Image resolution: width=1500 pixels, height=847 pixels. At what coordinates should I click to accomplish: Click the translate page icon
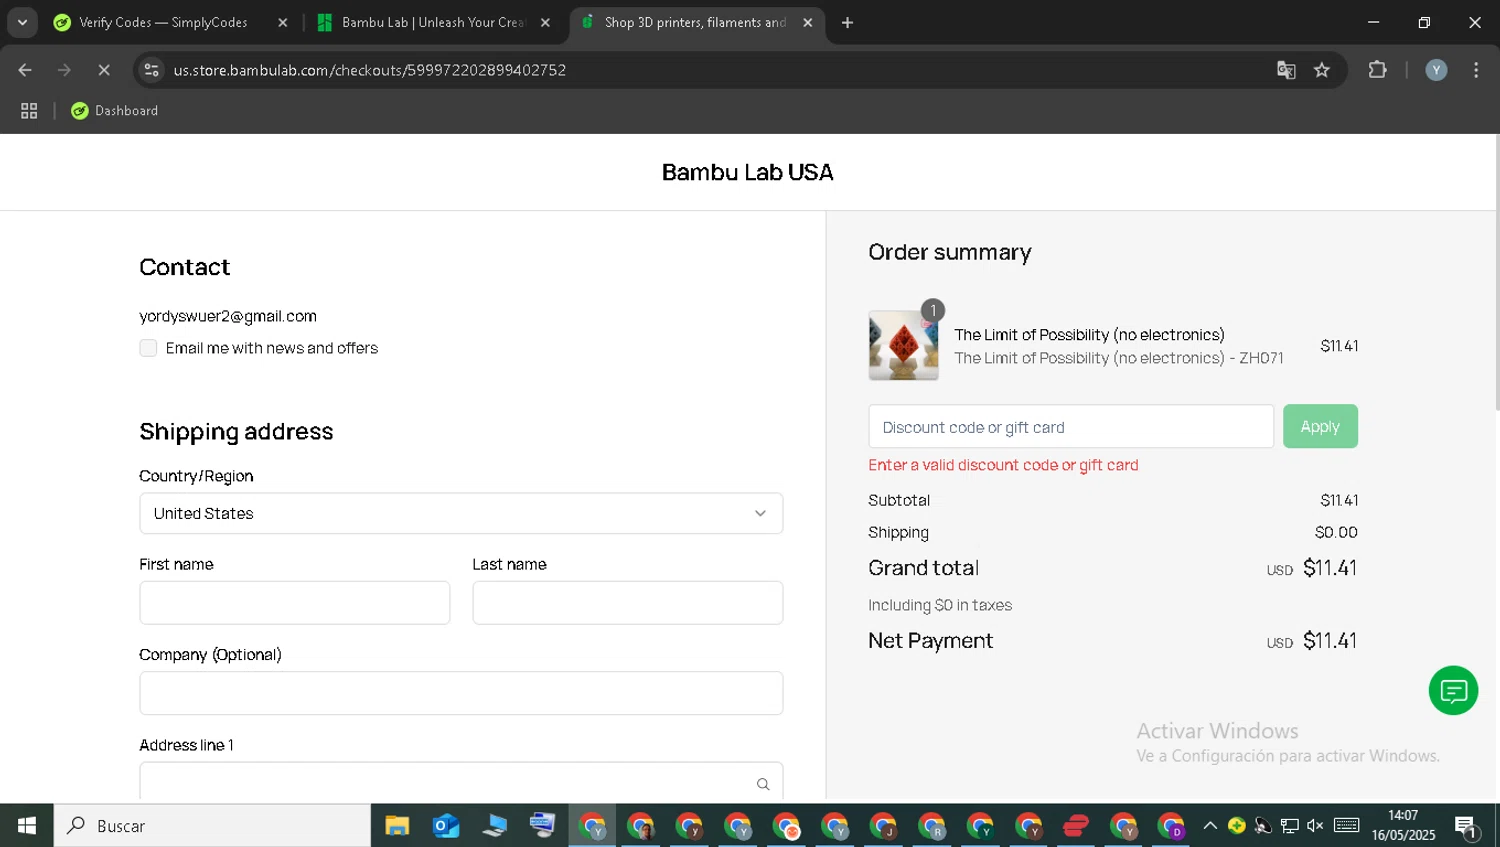(1286, 70)
